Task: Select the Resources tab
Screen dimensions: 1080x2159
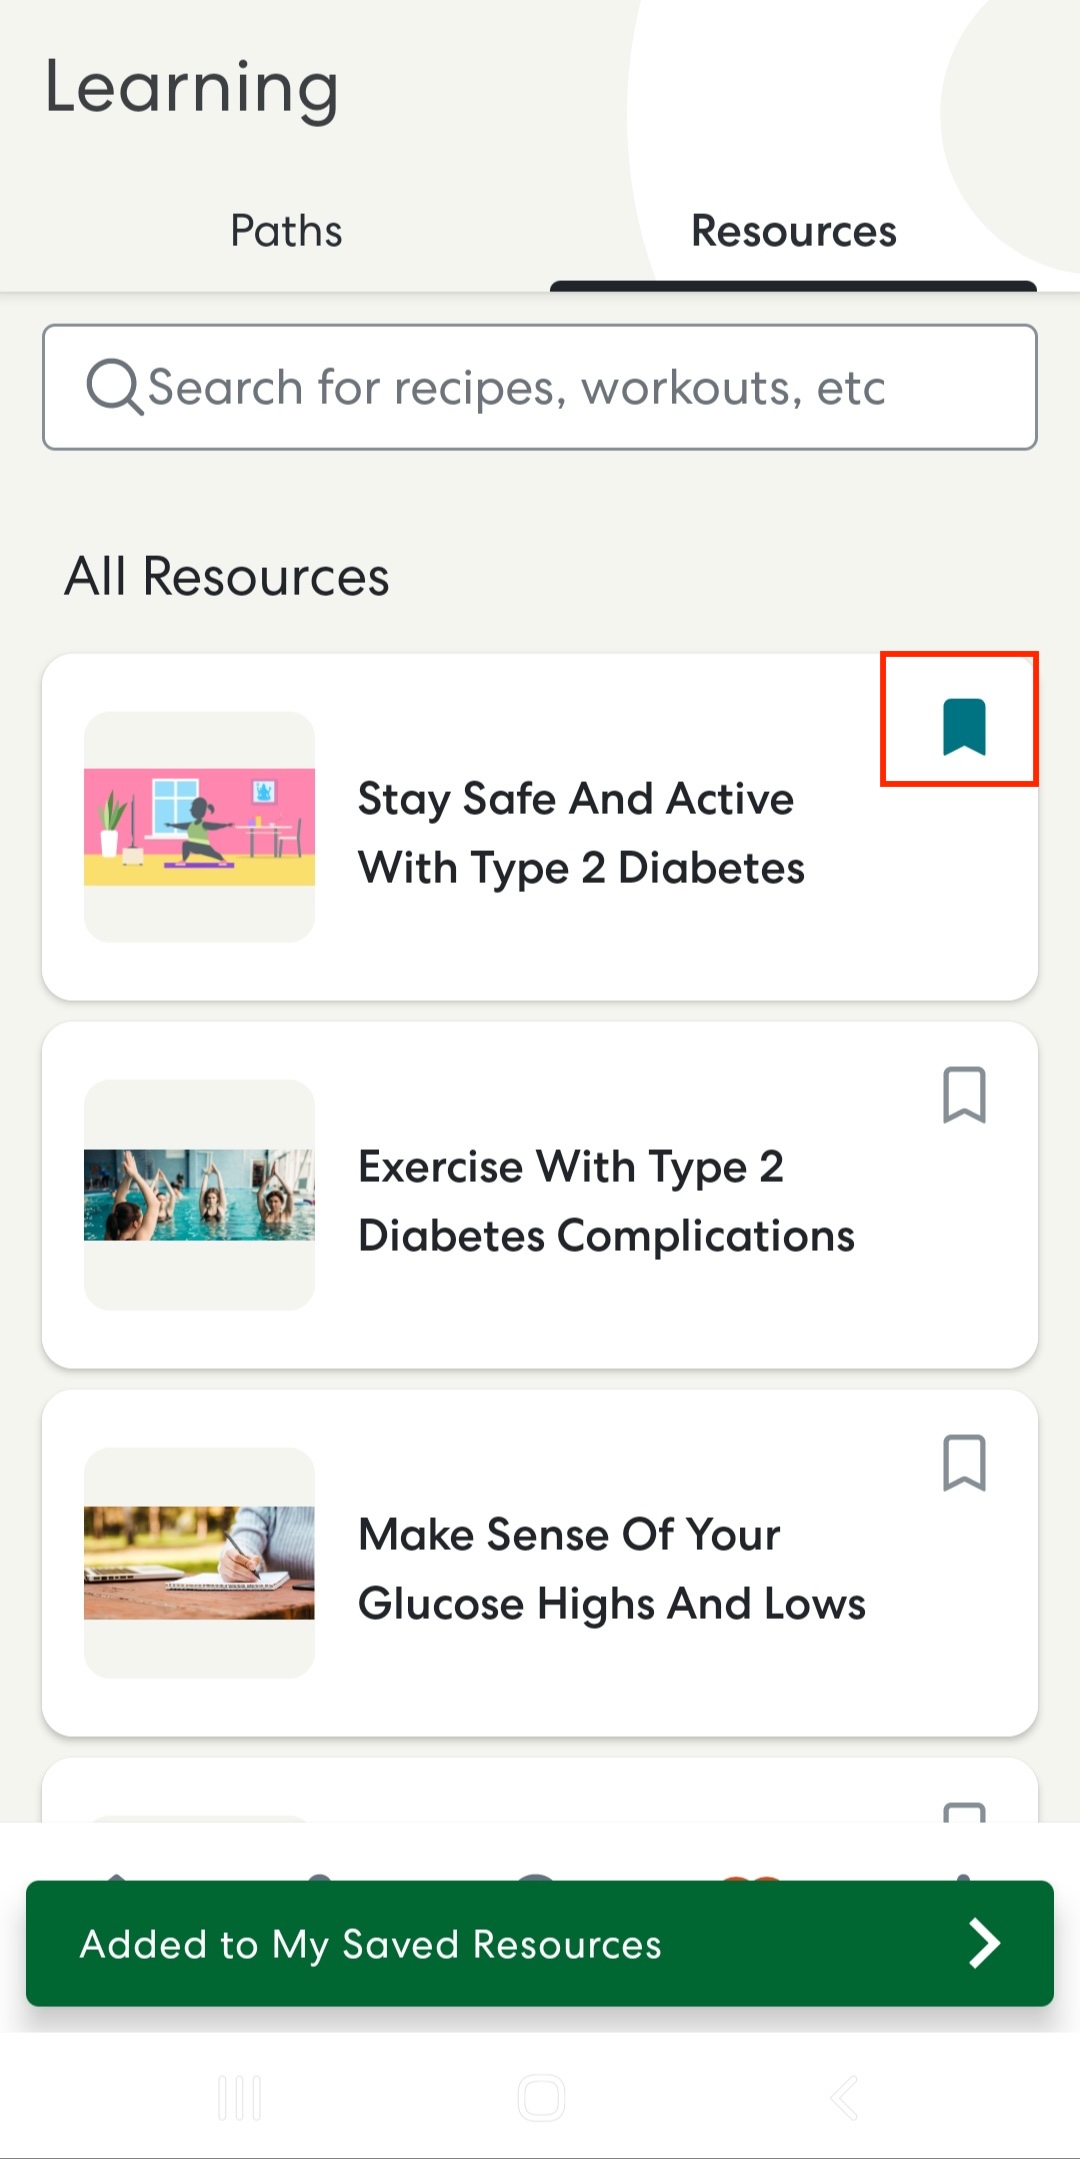Action: coord(794,231)
